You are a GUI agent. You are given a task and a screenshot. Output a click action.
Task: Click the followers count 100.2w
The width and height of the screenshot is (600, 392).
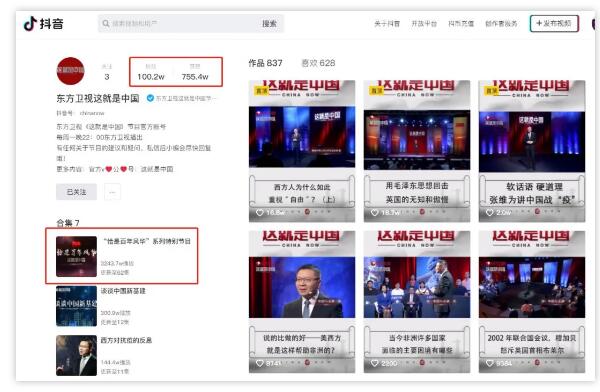pos(151,77)
